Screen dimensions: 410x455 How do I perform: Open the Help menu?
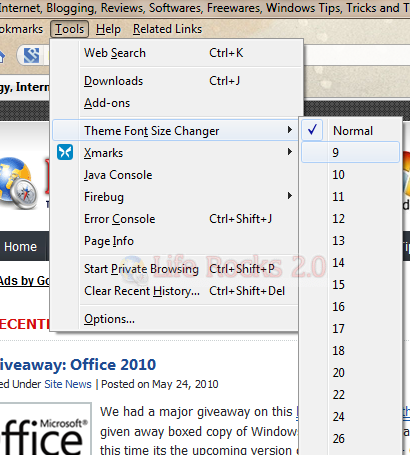coord(108,29)
